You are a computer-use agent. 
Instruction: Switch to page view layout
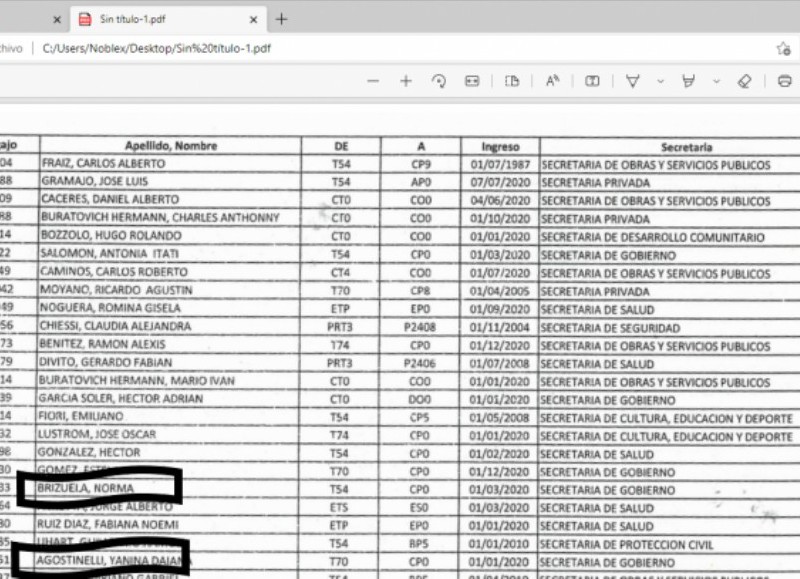click(512, 82)
